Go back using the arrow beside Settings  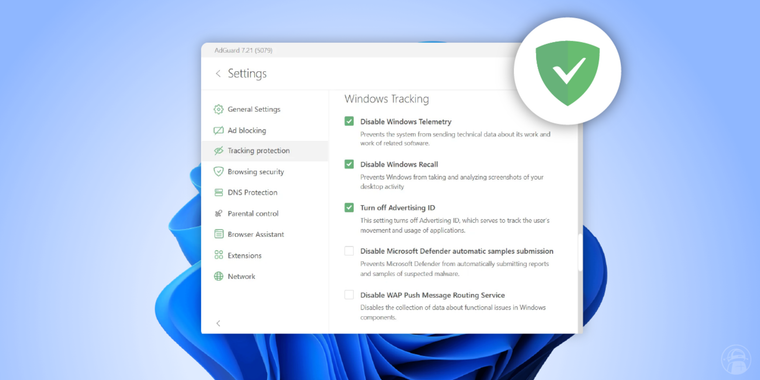click(218, 74)
